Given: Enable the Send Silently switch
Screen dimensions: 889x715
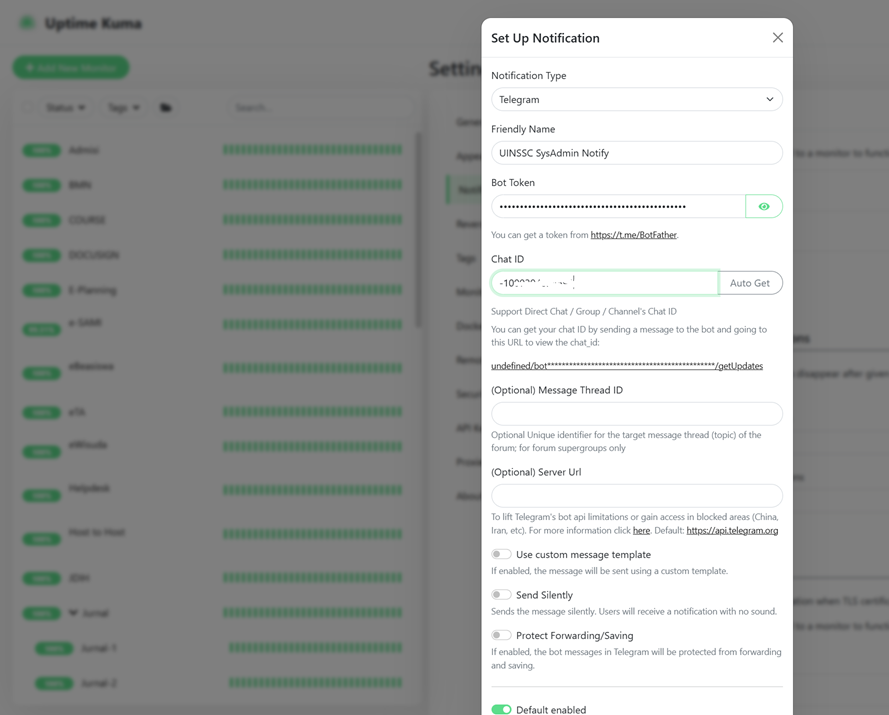Looking at the screenshot, I should coord(501,595).
